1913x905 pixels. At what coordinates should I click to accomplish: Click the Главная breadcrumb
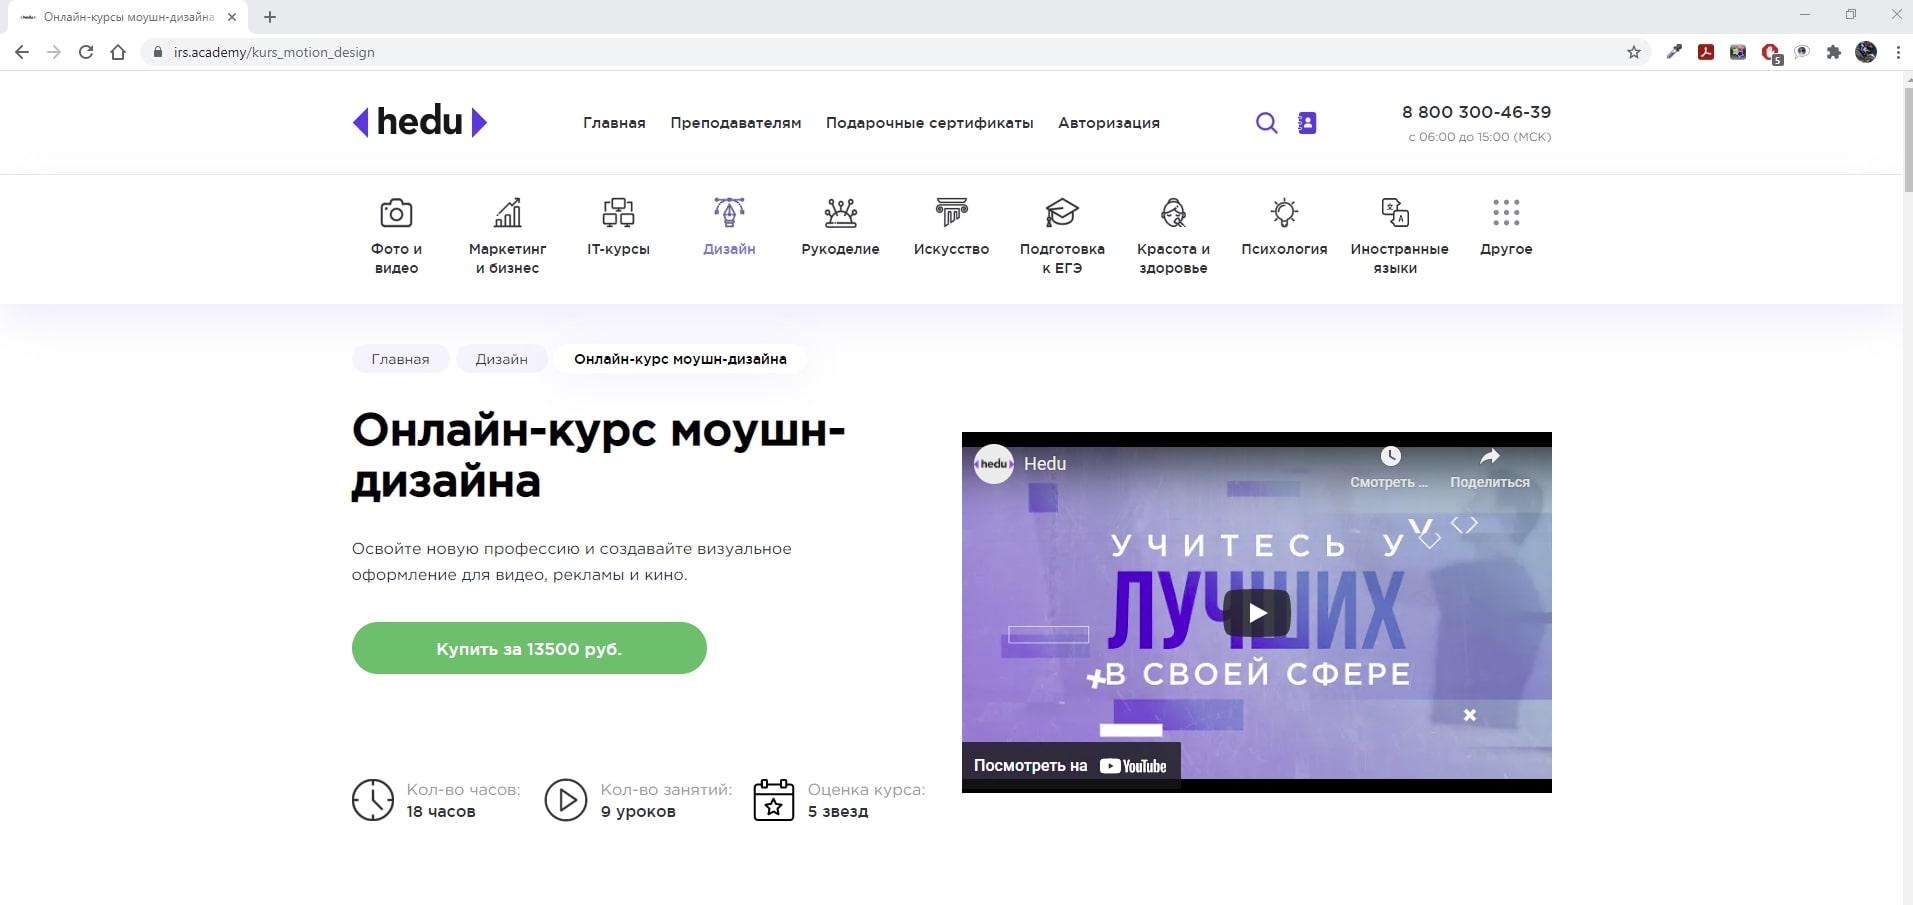[400, 359]
